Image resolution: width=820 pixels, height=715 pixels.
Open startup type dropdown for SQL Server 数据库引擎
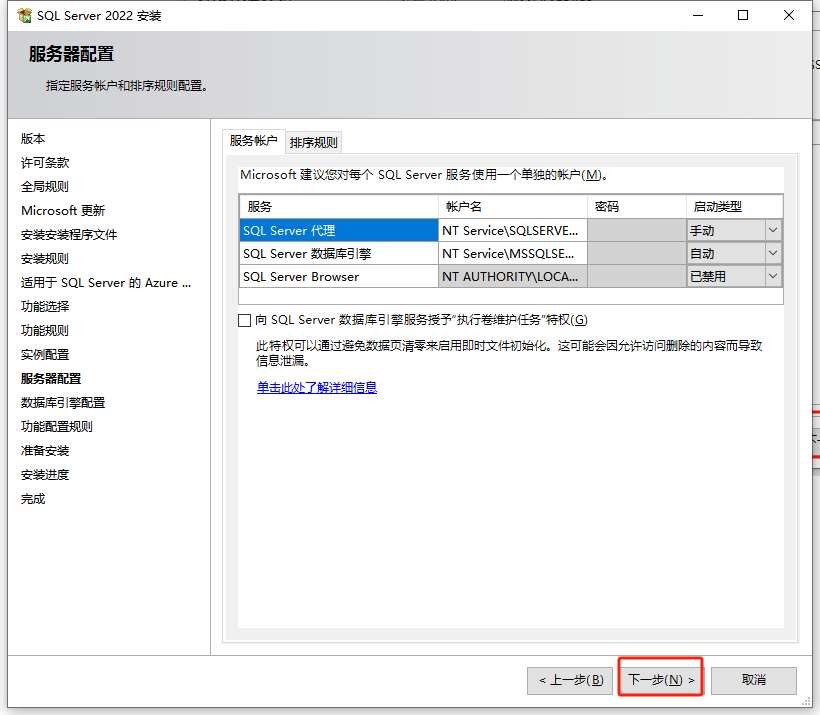pos(773,253)
